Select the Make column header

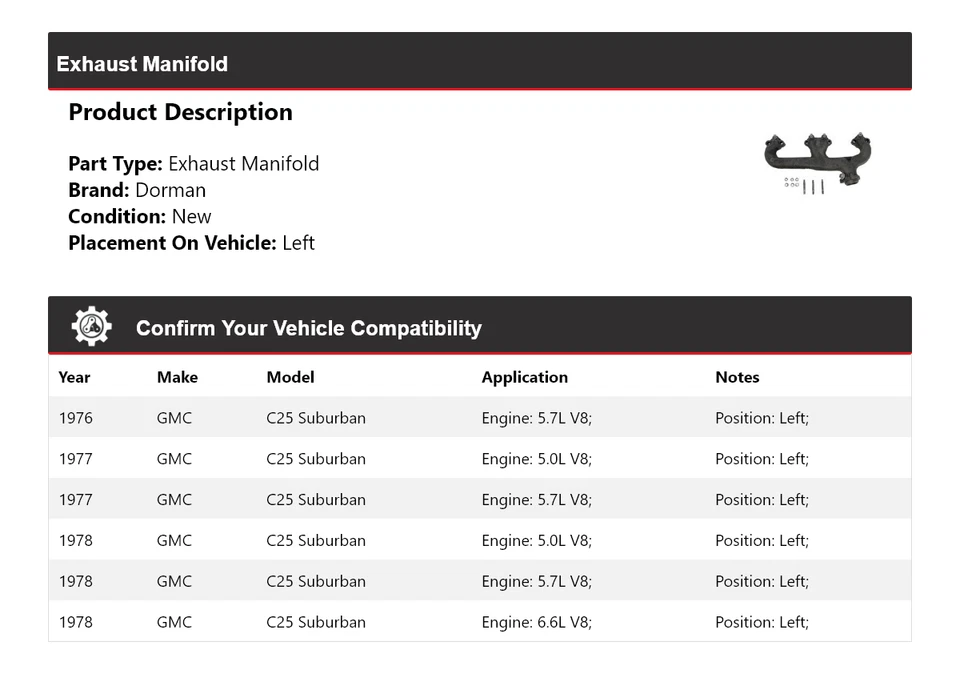177,377
